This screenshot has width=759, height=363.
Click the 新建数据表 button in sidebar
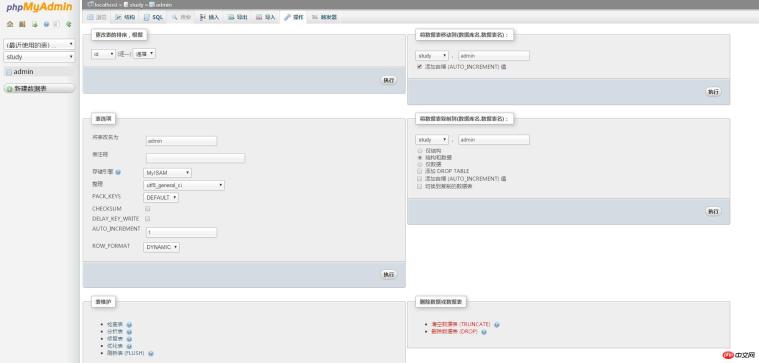coord(39,89)
